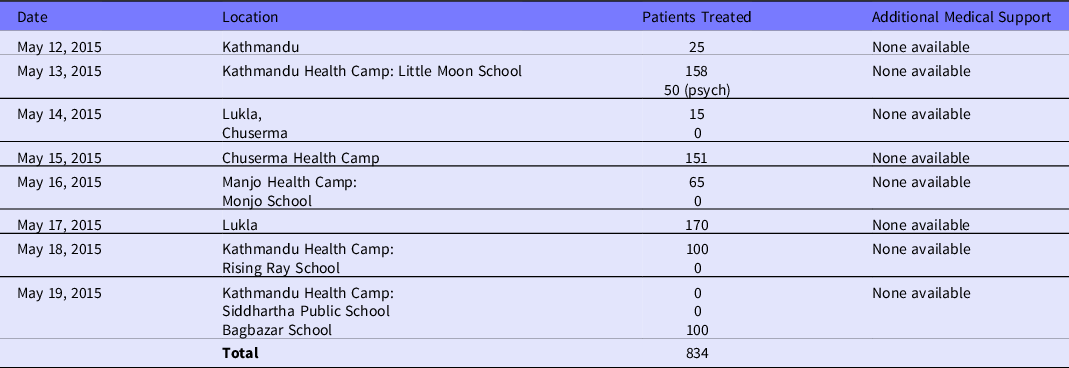Select the May 12, 2015 date cell
The width and height of the screenshot is (1069, 368).
pyautogui.click(x=59, y=47)
